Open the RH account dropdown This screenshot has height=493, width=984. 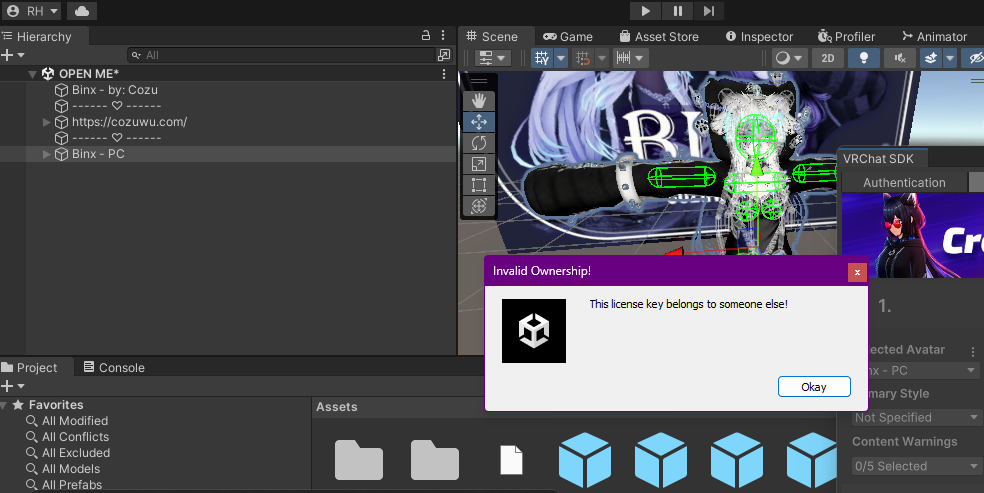click(x=32, y=11)
